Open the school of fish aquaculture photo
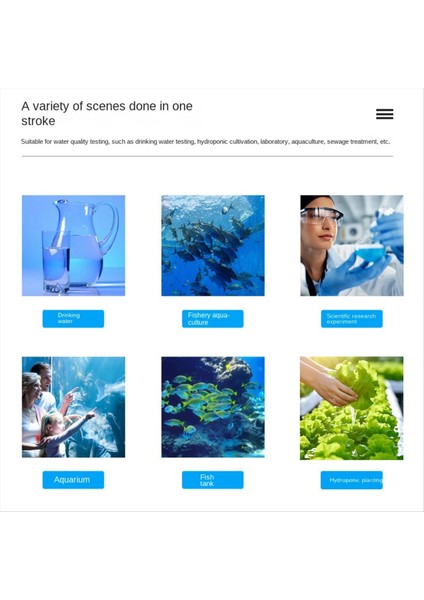Viewport: 424px width, 600px height. click(213, 245)
